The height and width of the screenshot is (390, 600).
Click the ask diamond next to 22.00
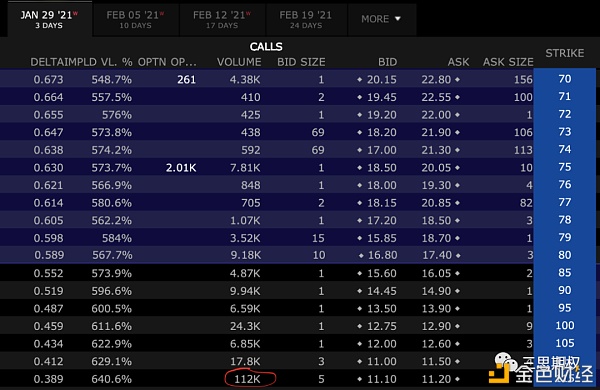(457, 115)
